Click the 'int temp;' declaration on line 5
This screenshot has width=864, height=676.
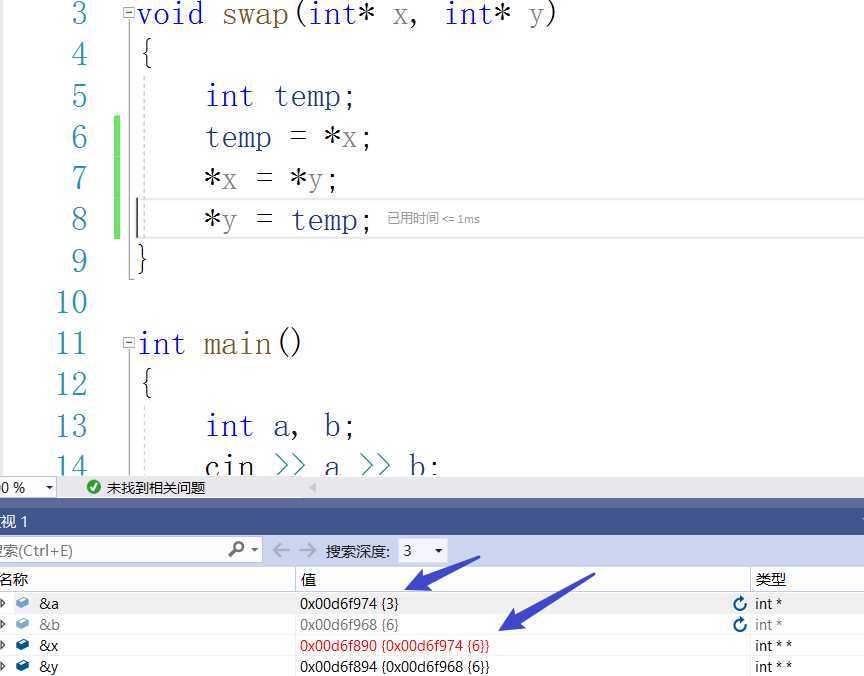pyautogui.click(x=279, y=96)
